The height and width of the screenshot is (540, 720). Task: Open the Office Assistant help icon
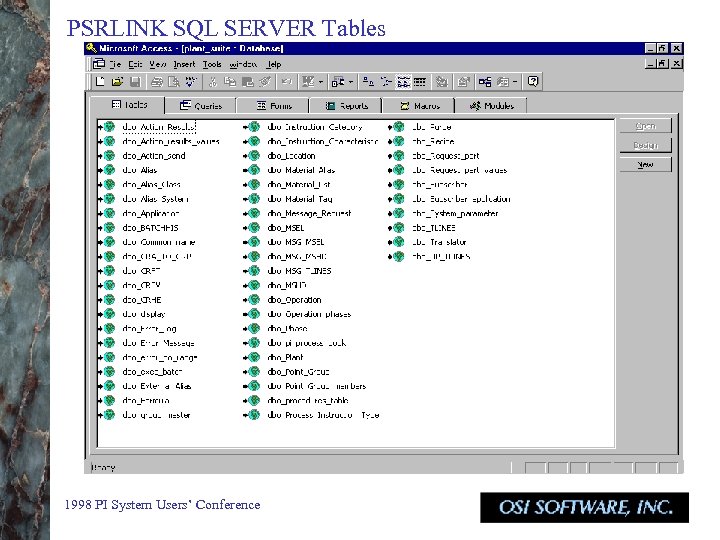click(533, 82)
